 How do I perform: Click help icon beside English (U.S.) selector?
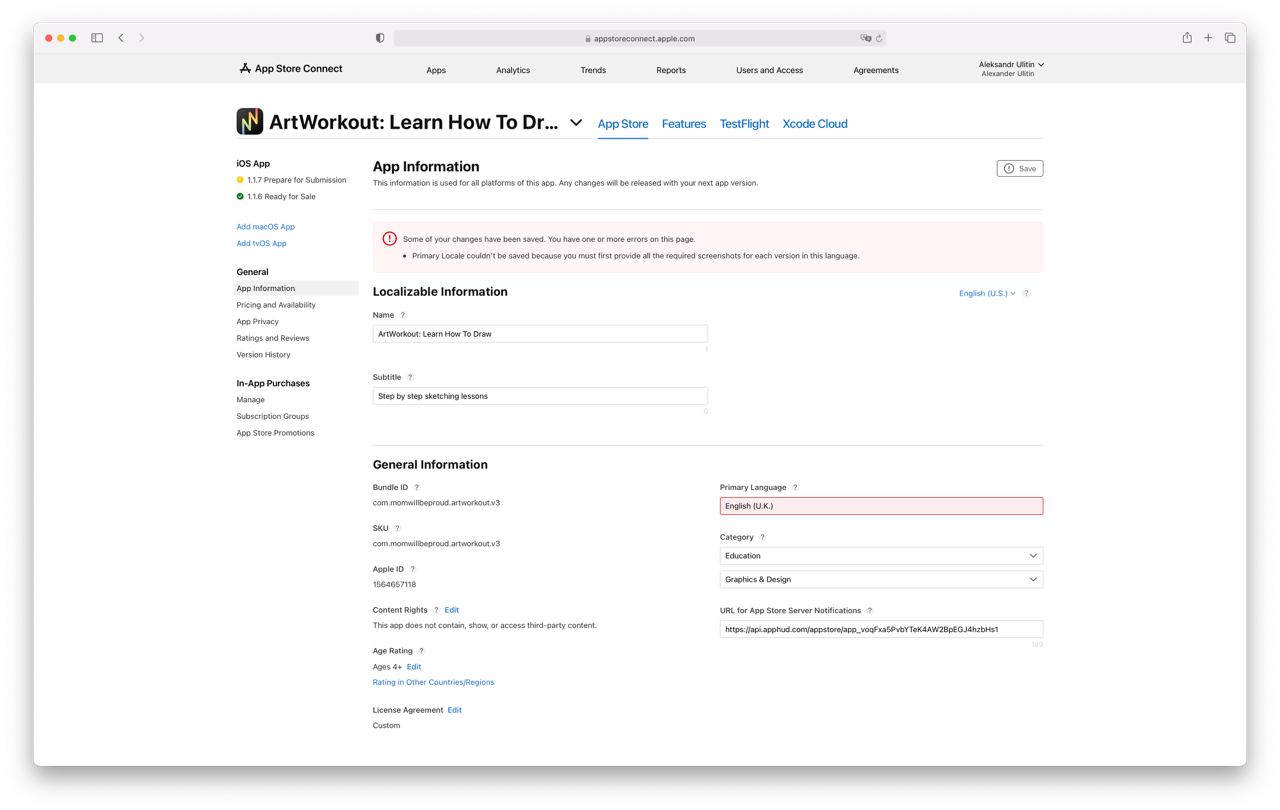(1026, 293)
